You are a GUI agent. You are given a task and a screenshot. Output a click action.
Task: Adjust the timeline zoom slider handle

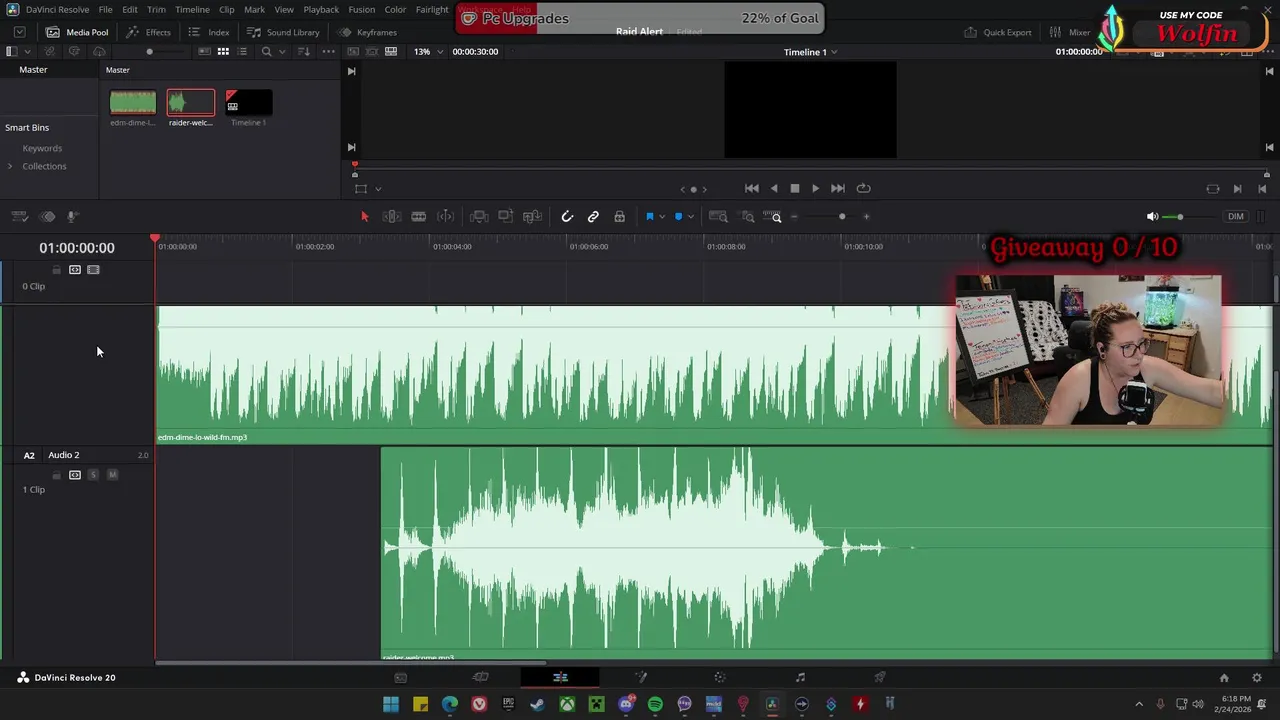point(842,216)
